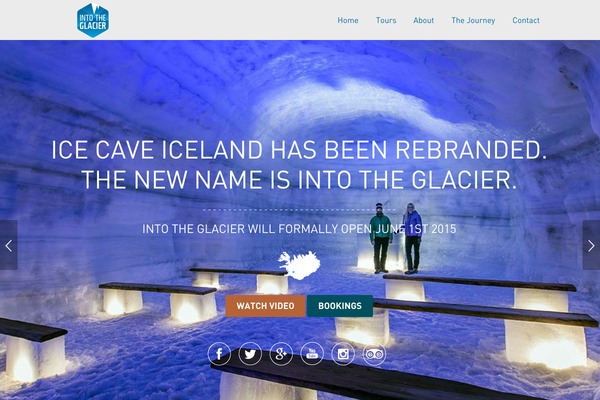The width and height of the screenshot is (600, 400).
Task: Open The Journey menu item
Action: click(473, 20)
